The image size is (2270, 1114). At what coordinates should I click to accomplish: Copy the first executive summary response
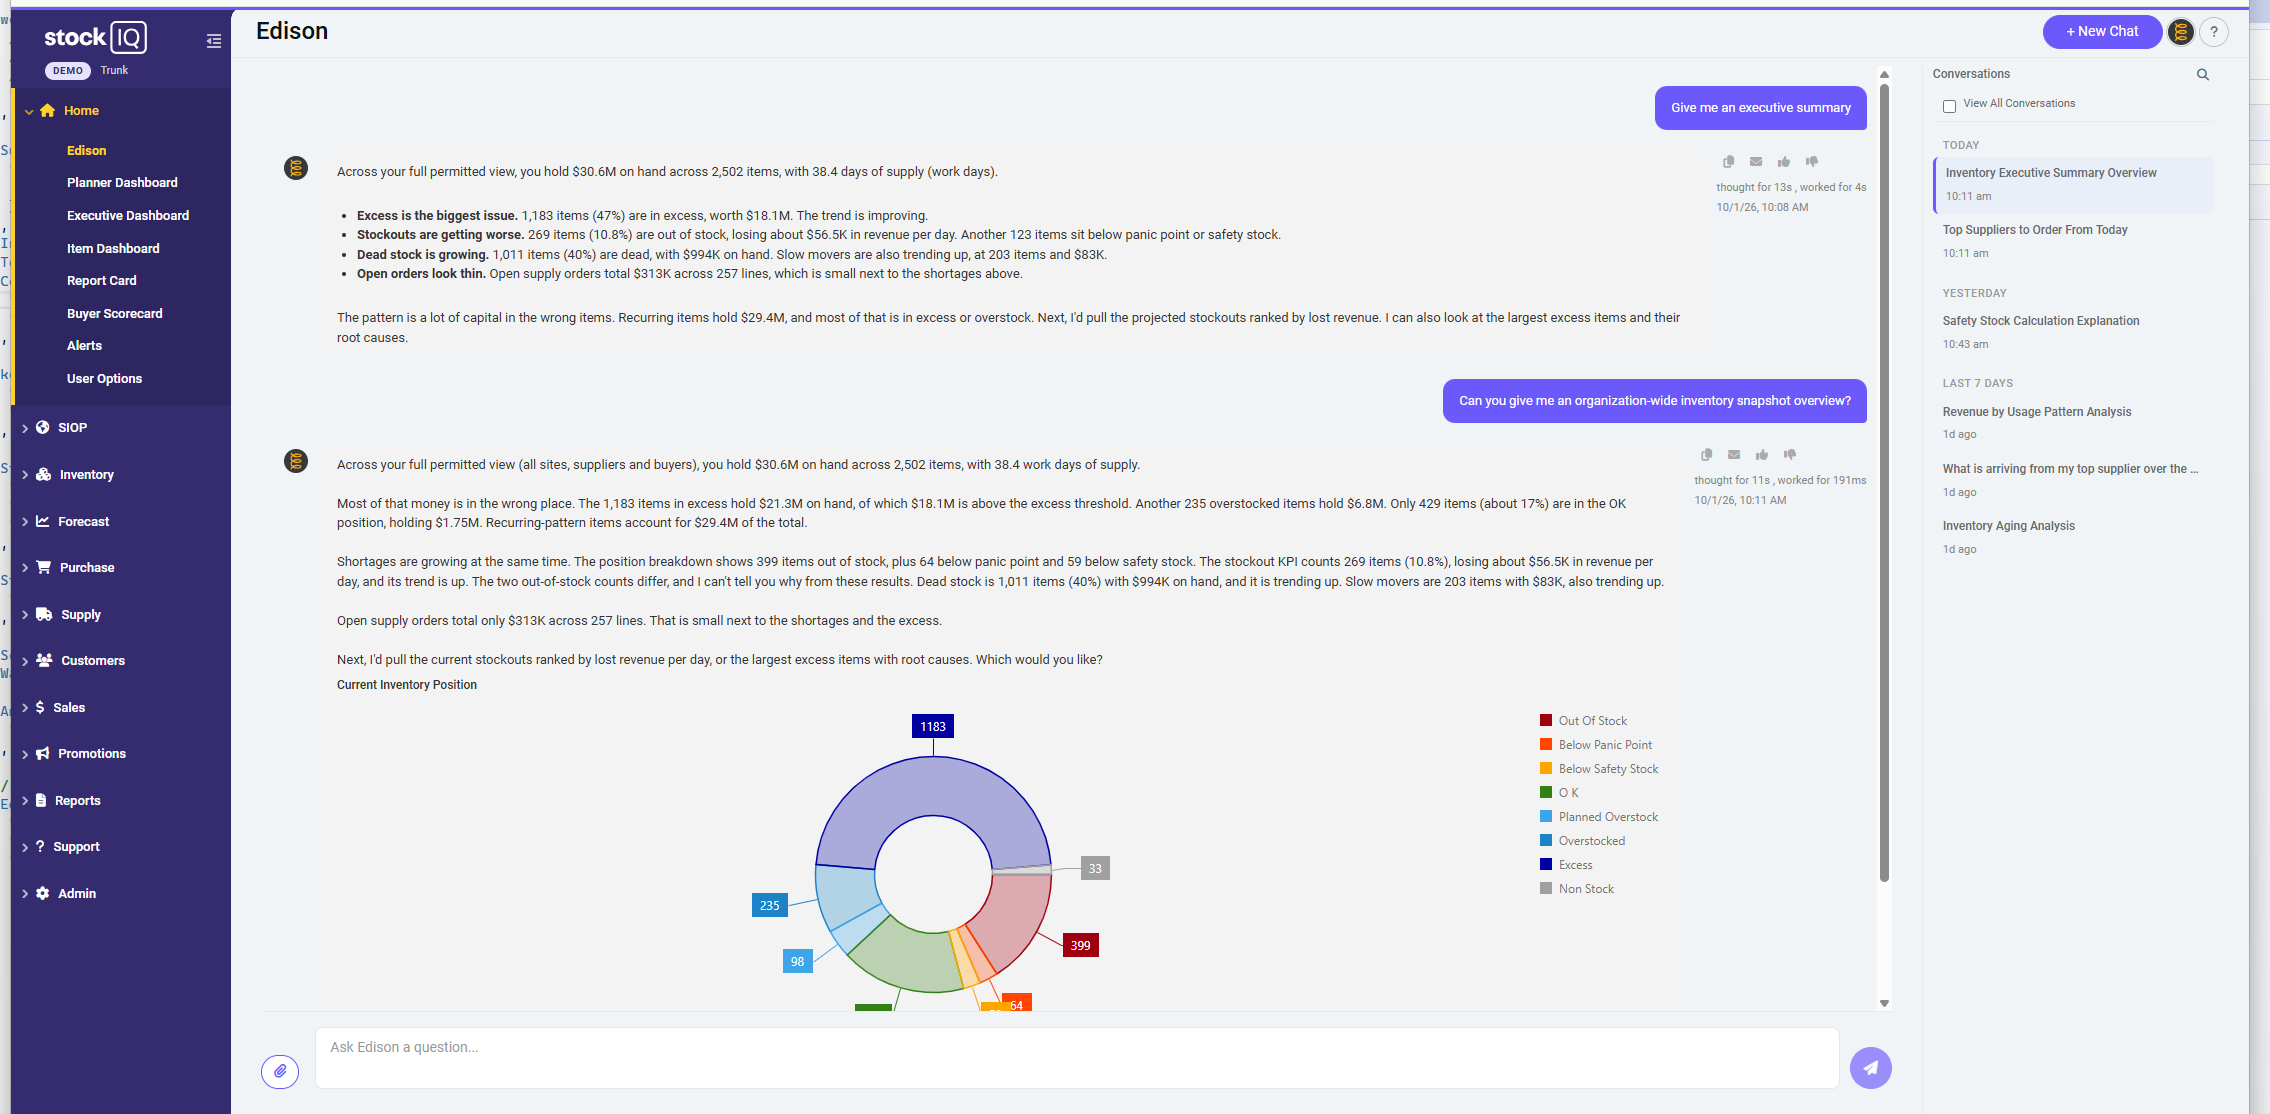pyautogui.click(x=1728, y=161)
